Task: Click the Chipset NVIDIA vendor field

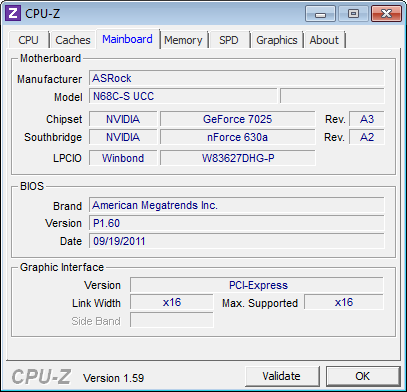Action: (123, 119)
